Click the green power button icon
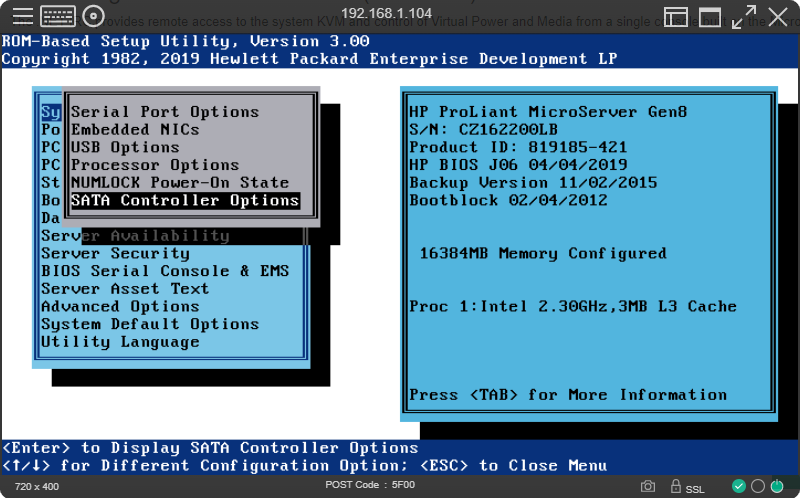This screenshot has width=800, height=498. click(777, 486)
